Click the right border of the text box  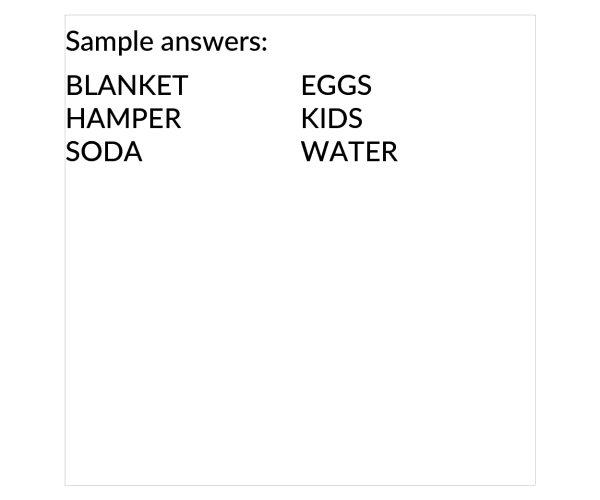tap(535, 250)
